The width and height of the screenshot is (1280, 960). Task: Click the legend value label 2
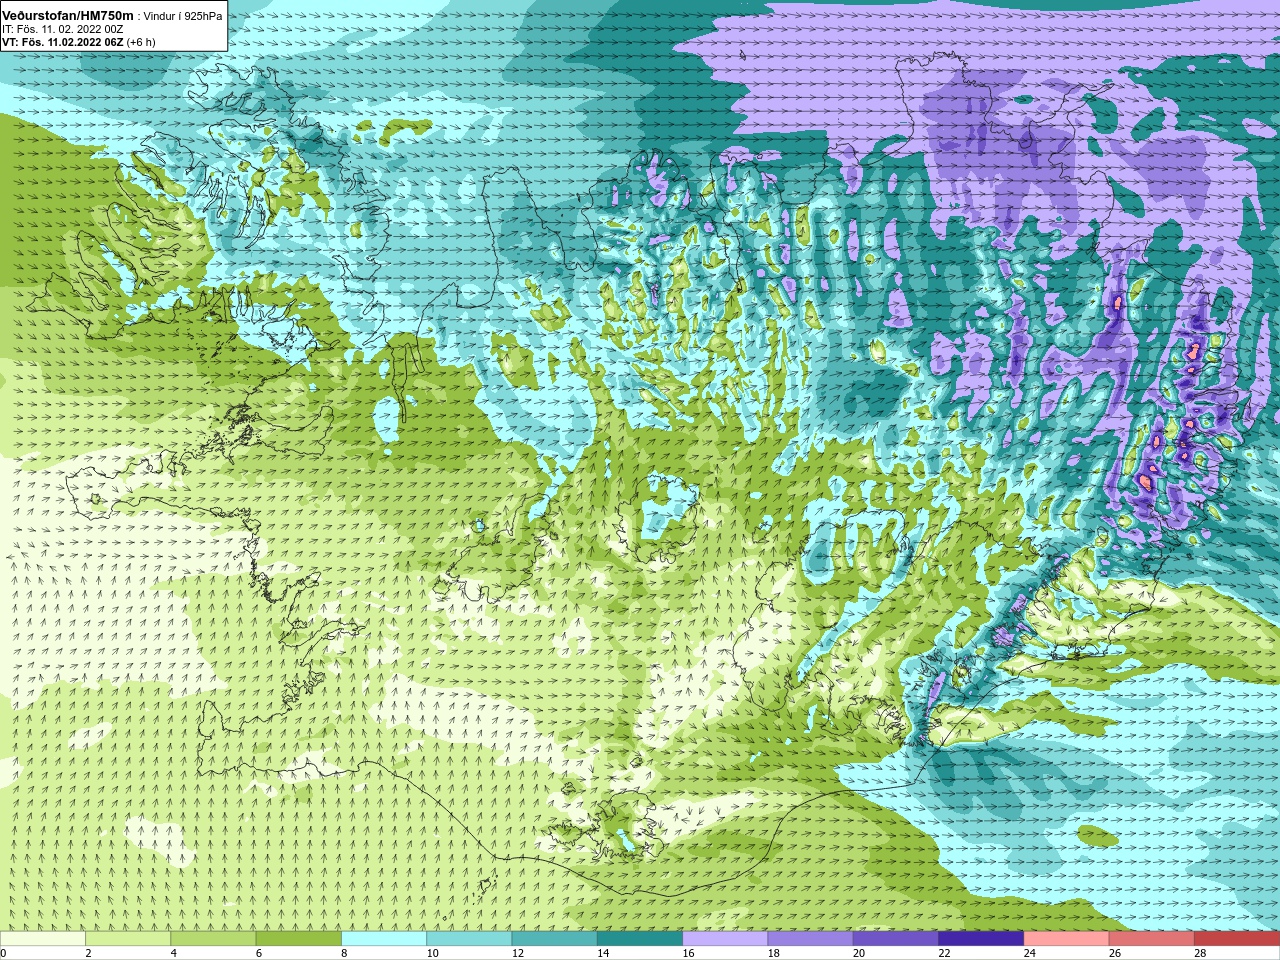pos(88,953)
